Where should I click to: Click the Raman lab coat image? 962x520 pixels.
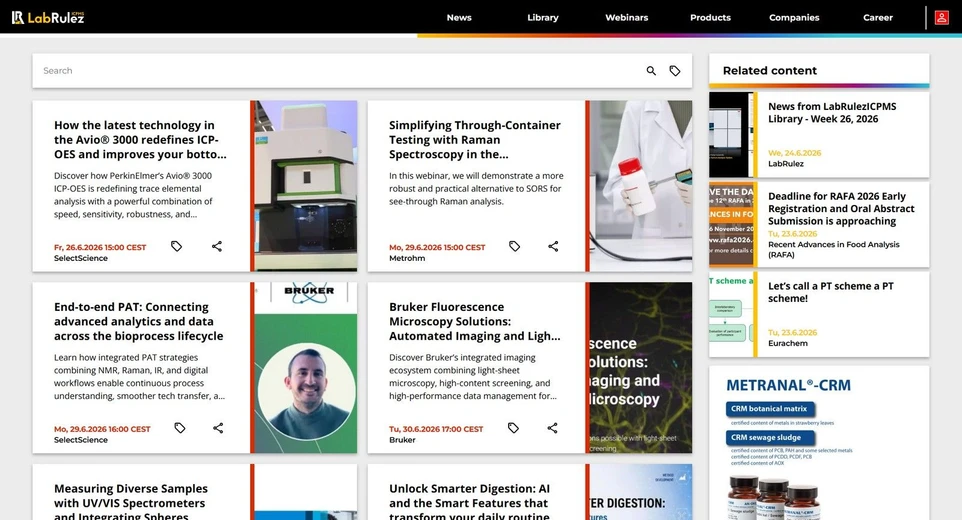(x=641, y=186)
